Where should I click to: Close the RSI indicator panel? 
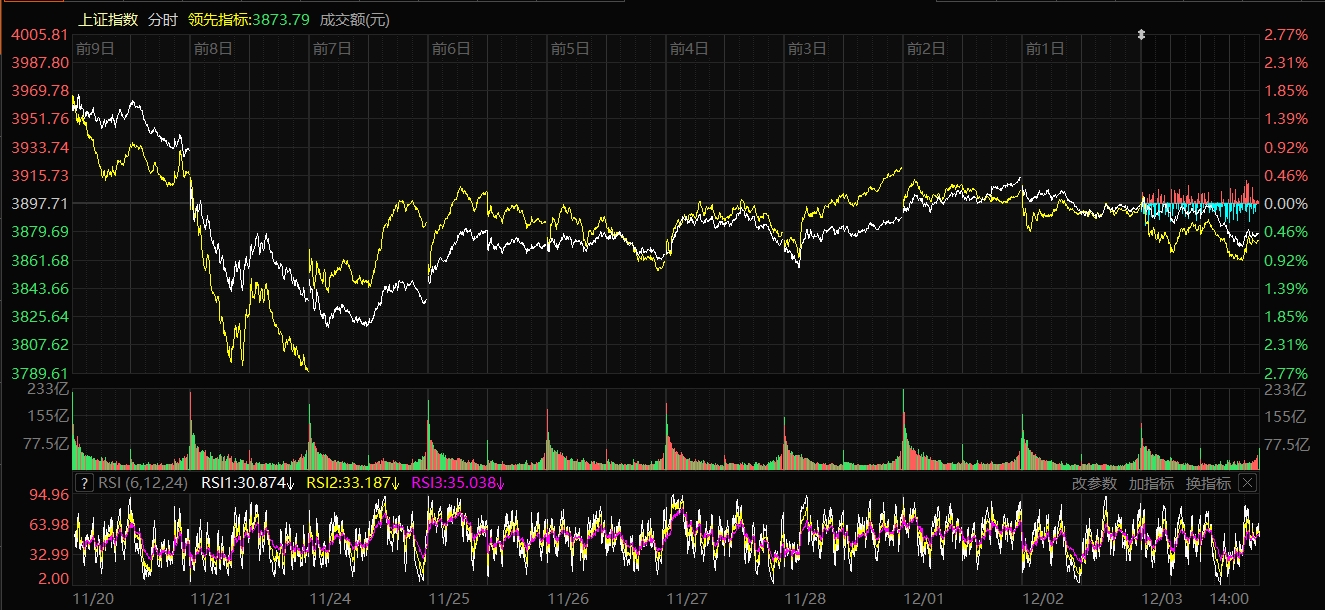tap(1247, 483)
